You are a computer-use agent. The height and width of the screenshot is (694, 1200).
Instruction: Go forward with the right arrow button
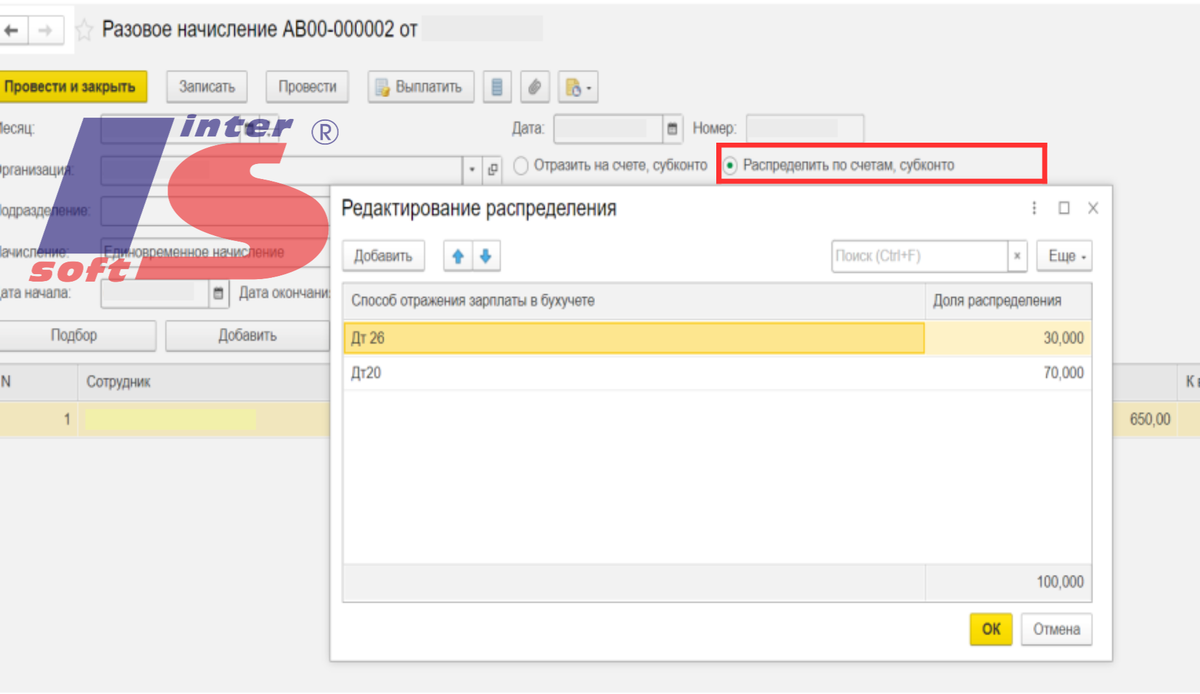[45, 30]
